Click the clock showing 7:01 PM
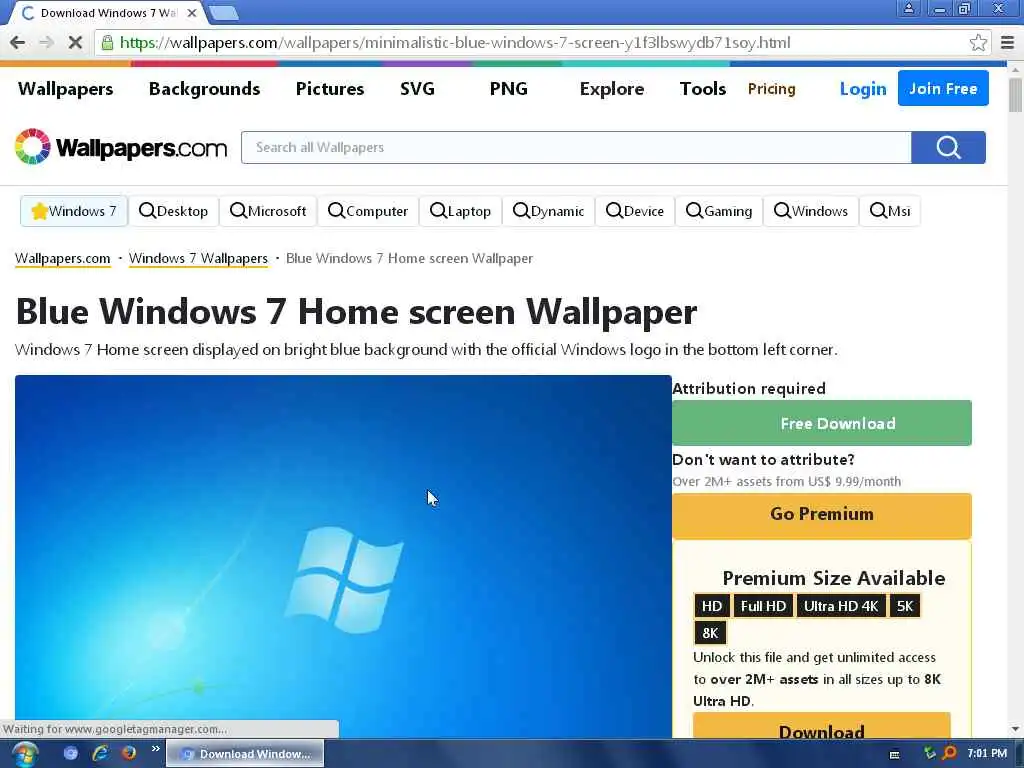This screenshot has width=1024, height=768. tap(987, 753)
